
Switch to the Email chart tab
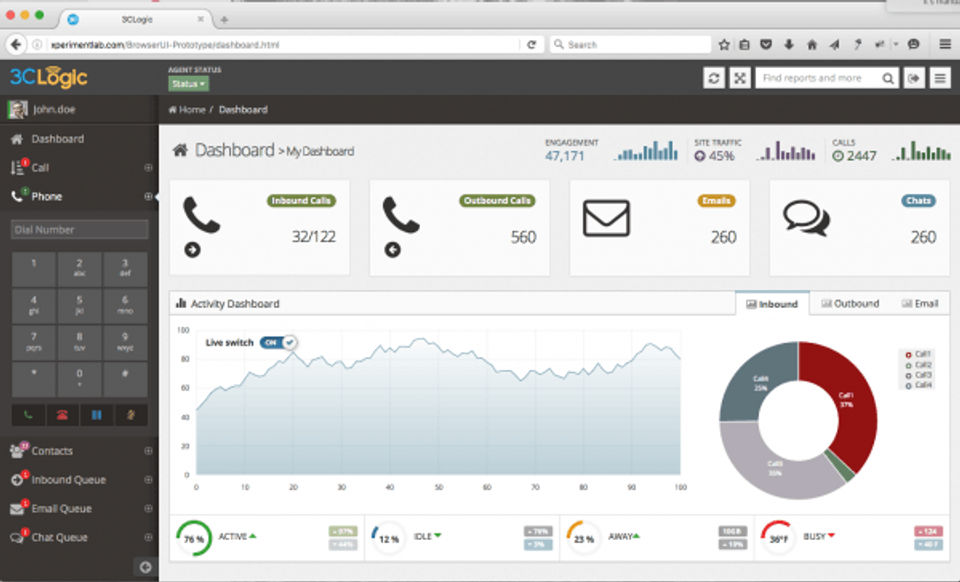[920, 304]
